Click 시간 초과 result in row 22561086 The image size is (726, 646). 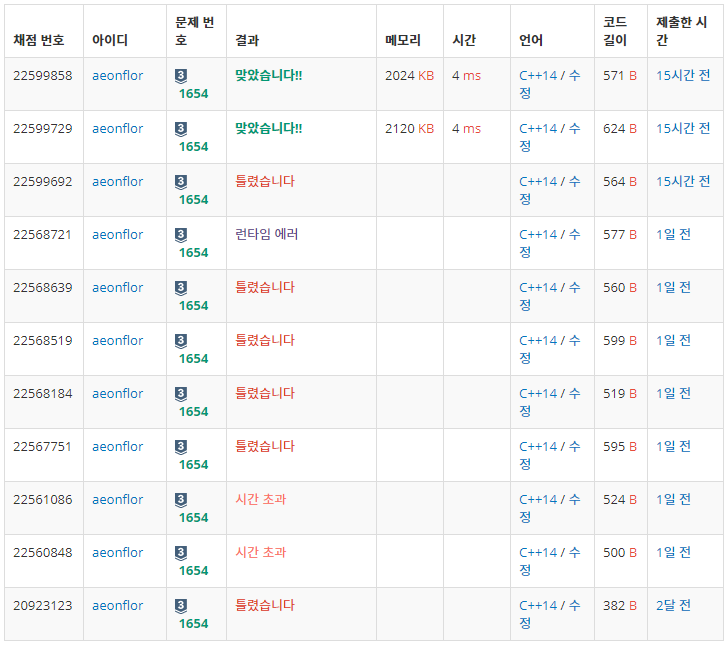tap(261, 500)
